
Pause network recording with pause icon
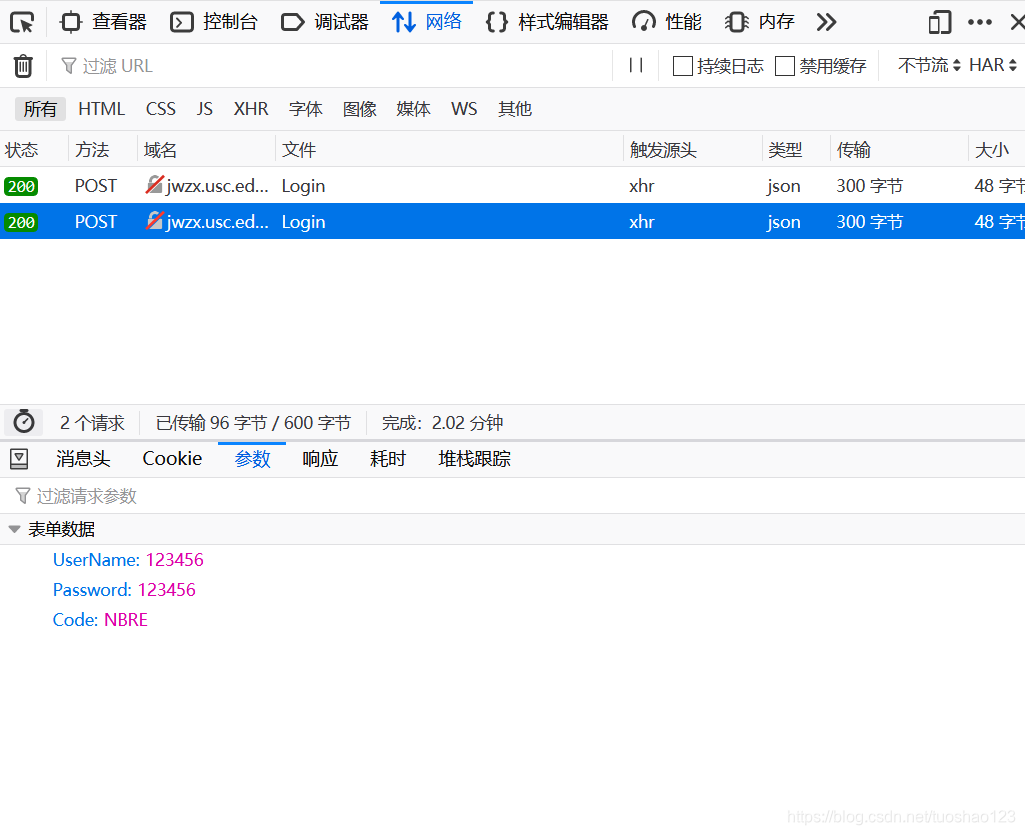coord(636,65)
